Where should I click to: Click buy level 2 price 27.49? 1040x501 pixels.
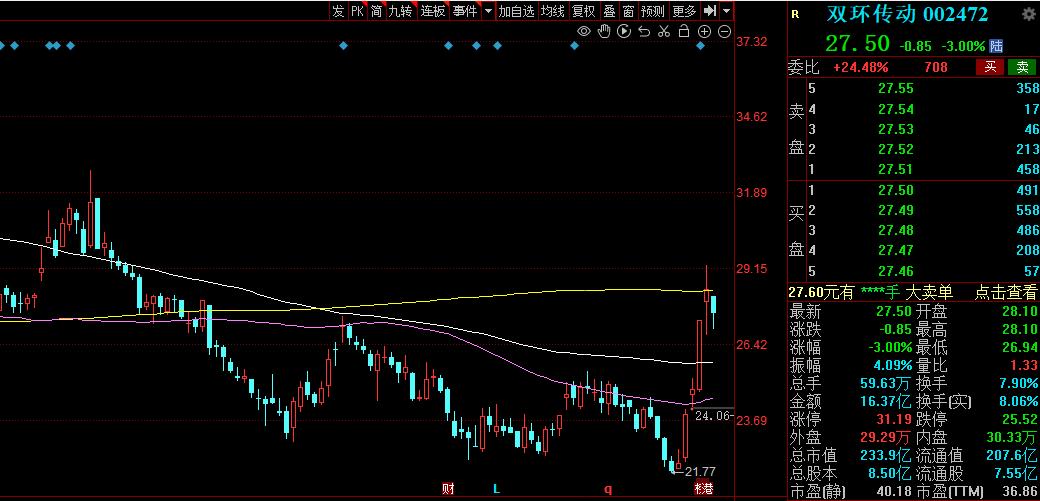click(x=895, y=210)
